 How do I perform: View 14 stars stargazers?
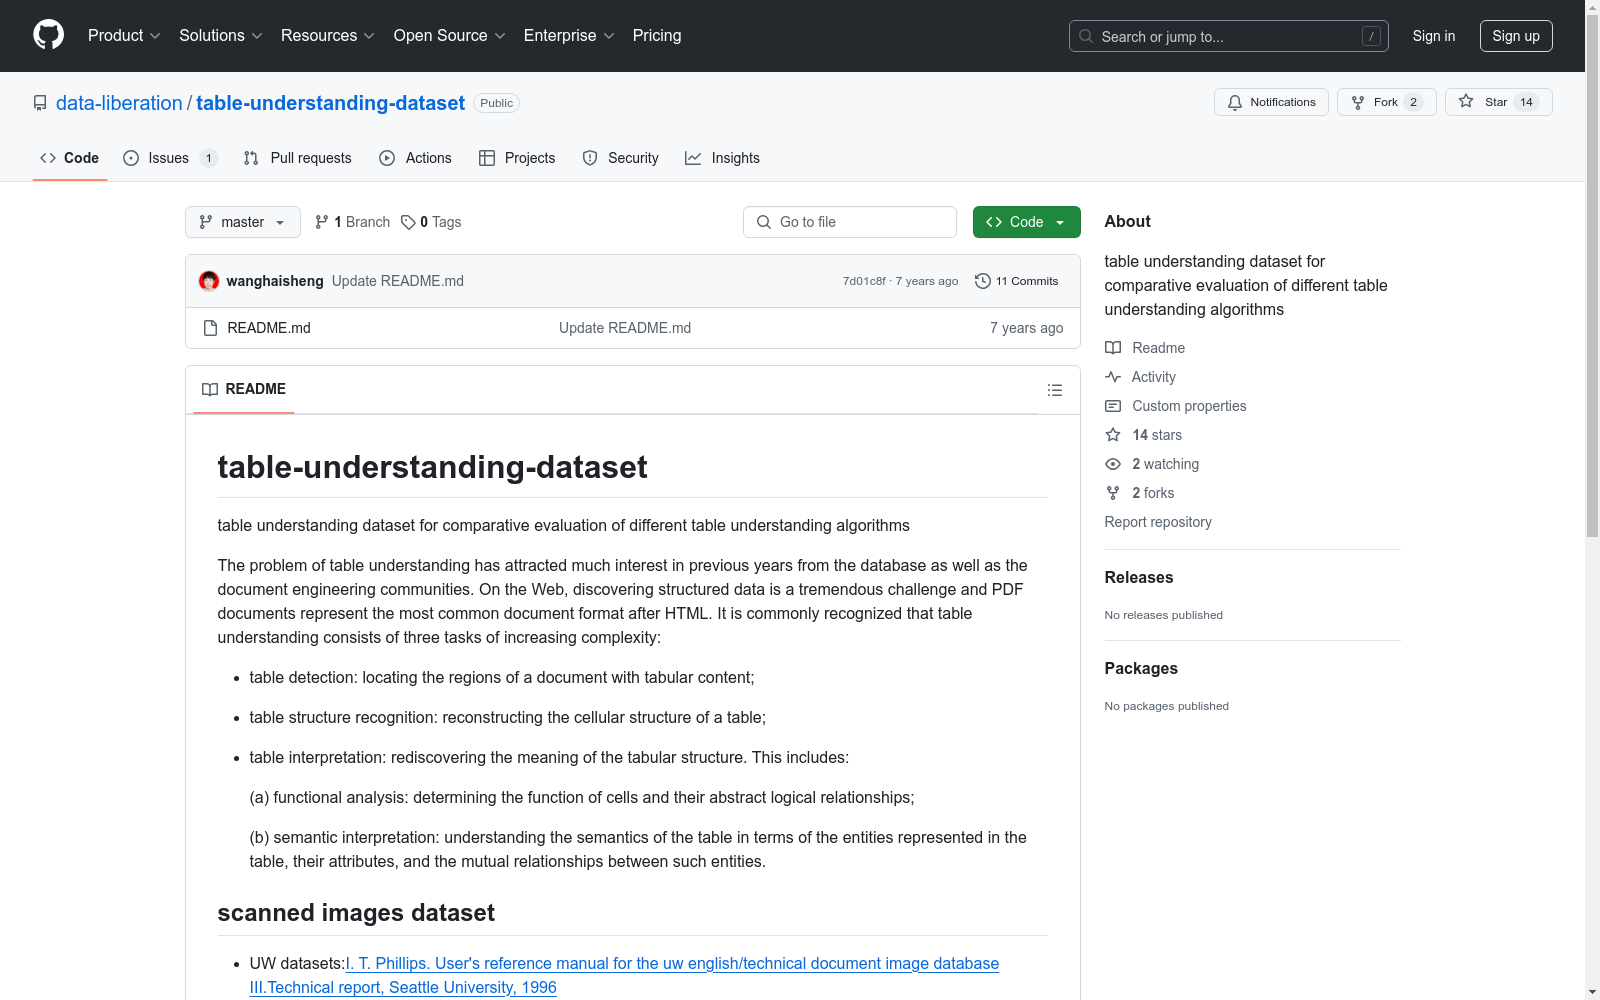[1144, 435]
